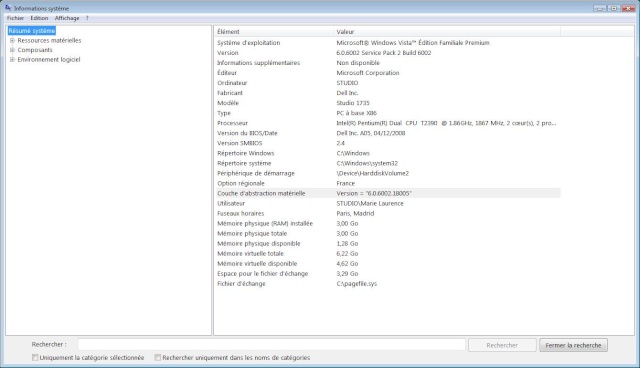
Task: Select the Modèle row
Action: coord(387,103)
